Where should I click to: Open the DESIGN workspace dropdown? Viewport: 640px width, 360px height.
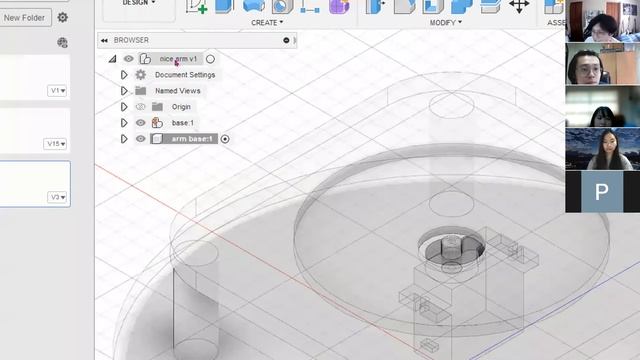139,2
